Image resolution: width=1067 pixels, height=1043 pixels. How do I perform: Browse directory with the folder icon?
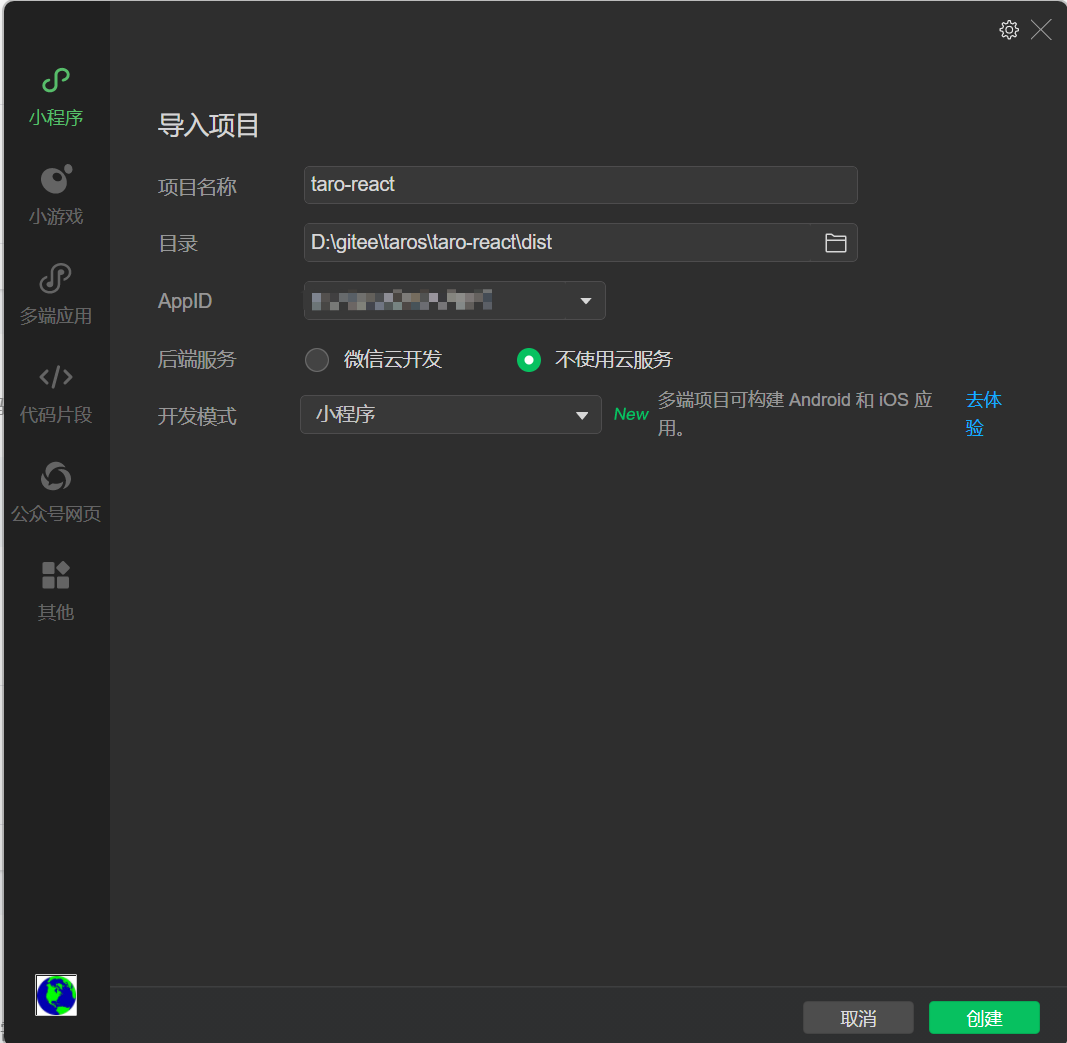[x=836, y=243]
